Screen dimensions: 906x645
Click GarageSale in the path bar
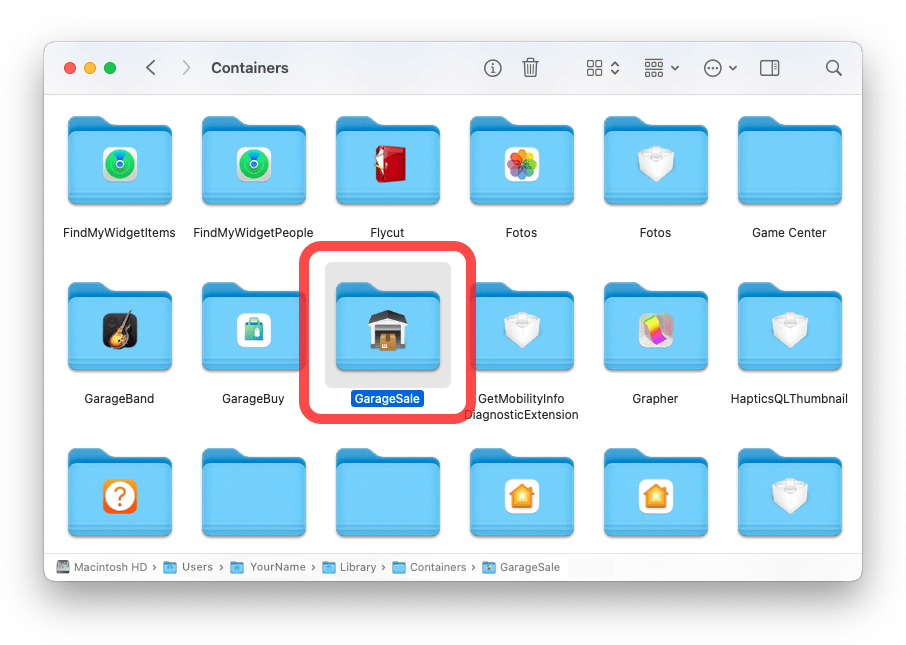coord(521,567)
